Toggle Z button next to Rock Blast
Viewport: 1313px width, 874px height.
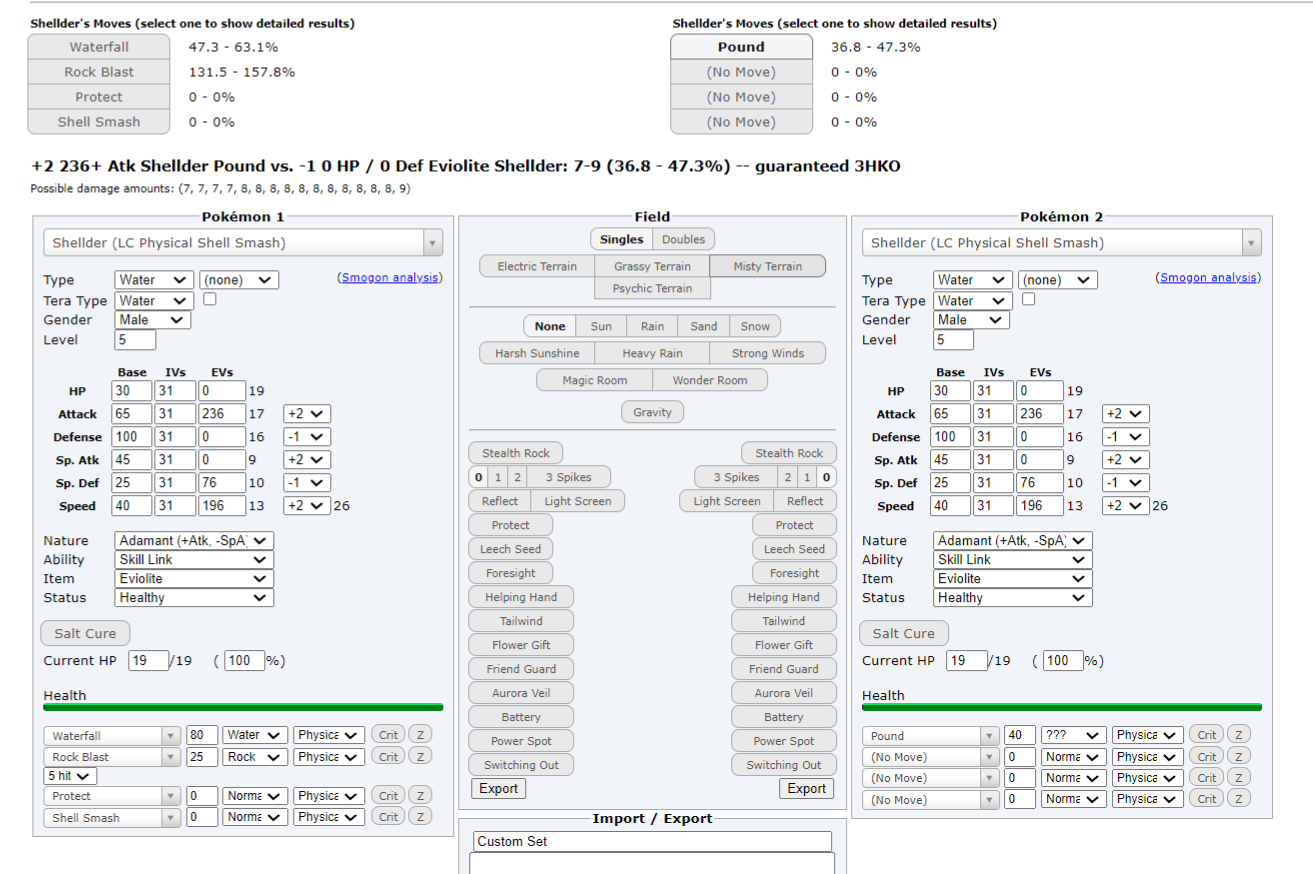pyautogui.click(x=421, y=757)
